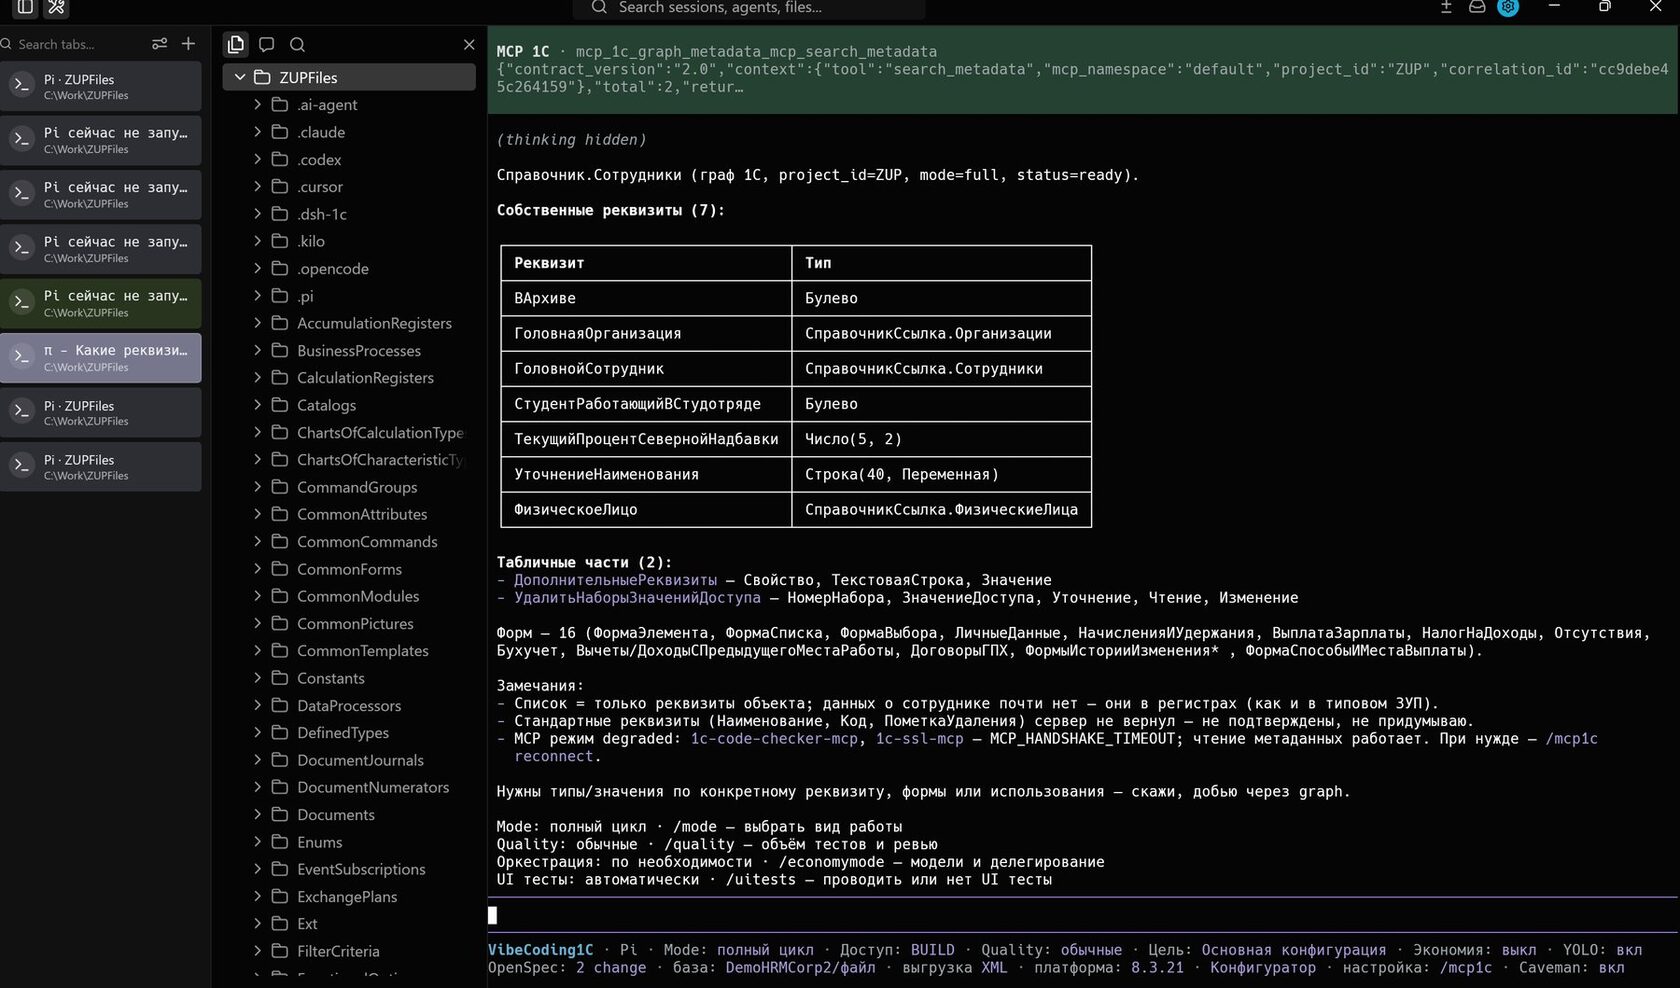Viewport: 1680px width, 988px height.
Task: Collapse the ZUPFiles root folder
Action: [x=240, y=77]
